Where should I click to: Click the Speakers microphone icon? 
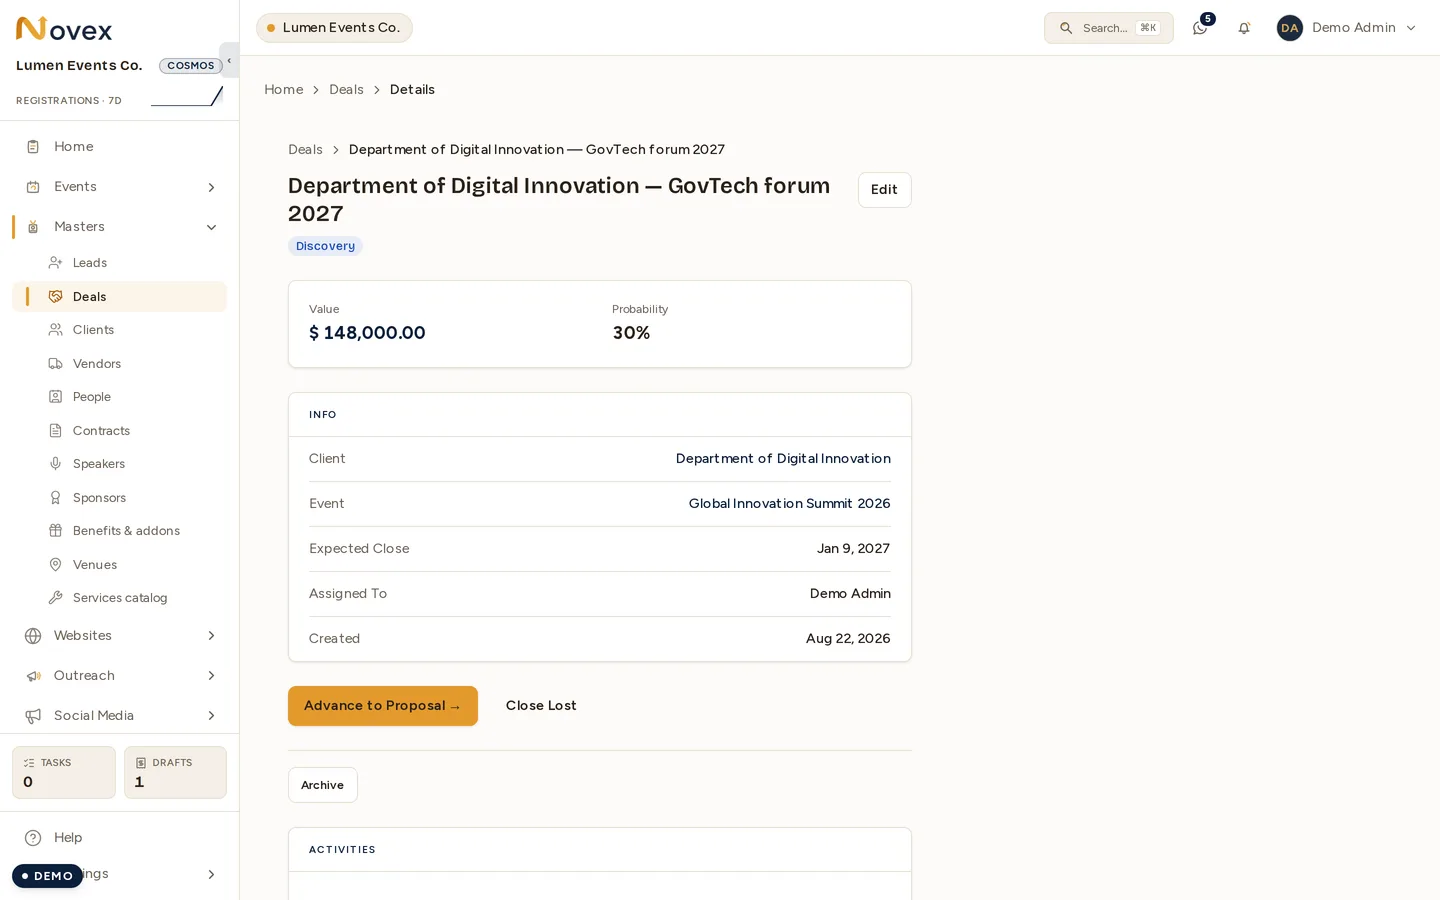[x=56, y=464]
